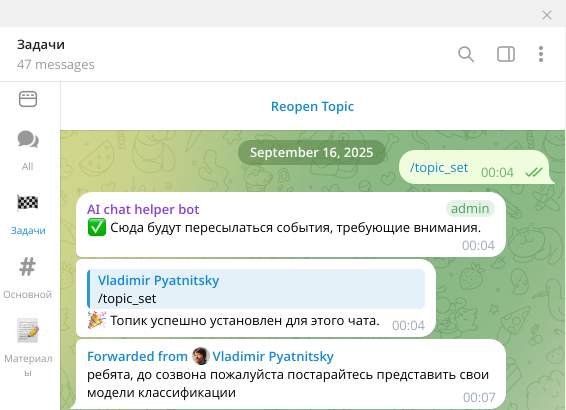Screen dimensions: 566x410
Task: Open search in the Задачи topic
Action: tap(466, 54)
